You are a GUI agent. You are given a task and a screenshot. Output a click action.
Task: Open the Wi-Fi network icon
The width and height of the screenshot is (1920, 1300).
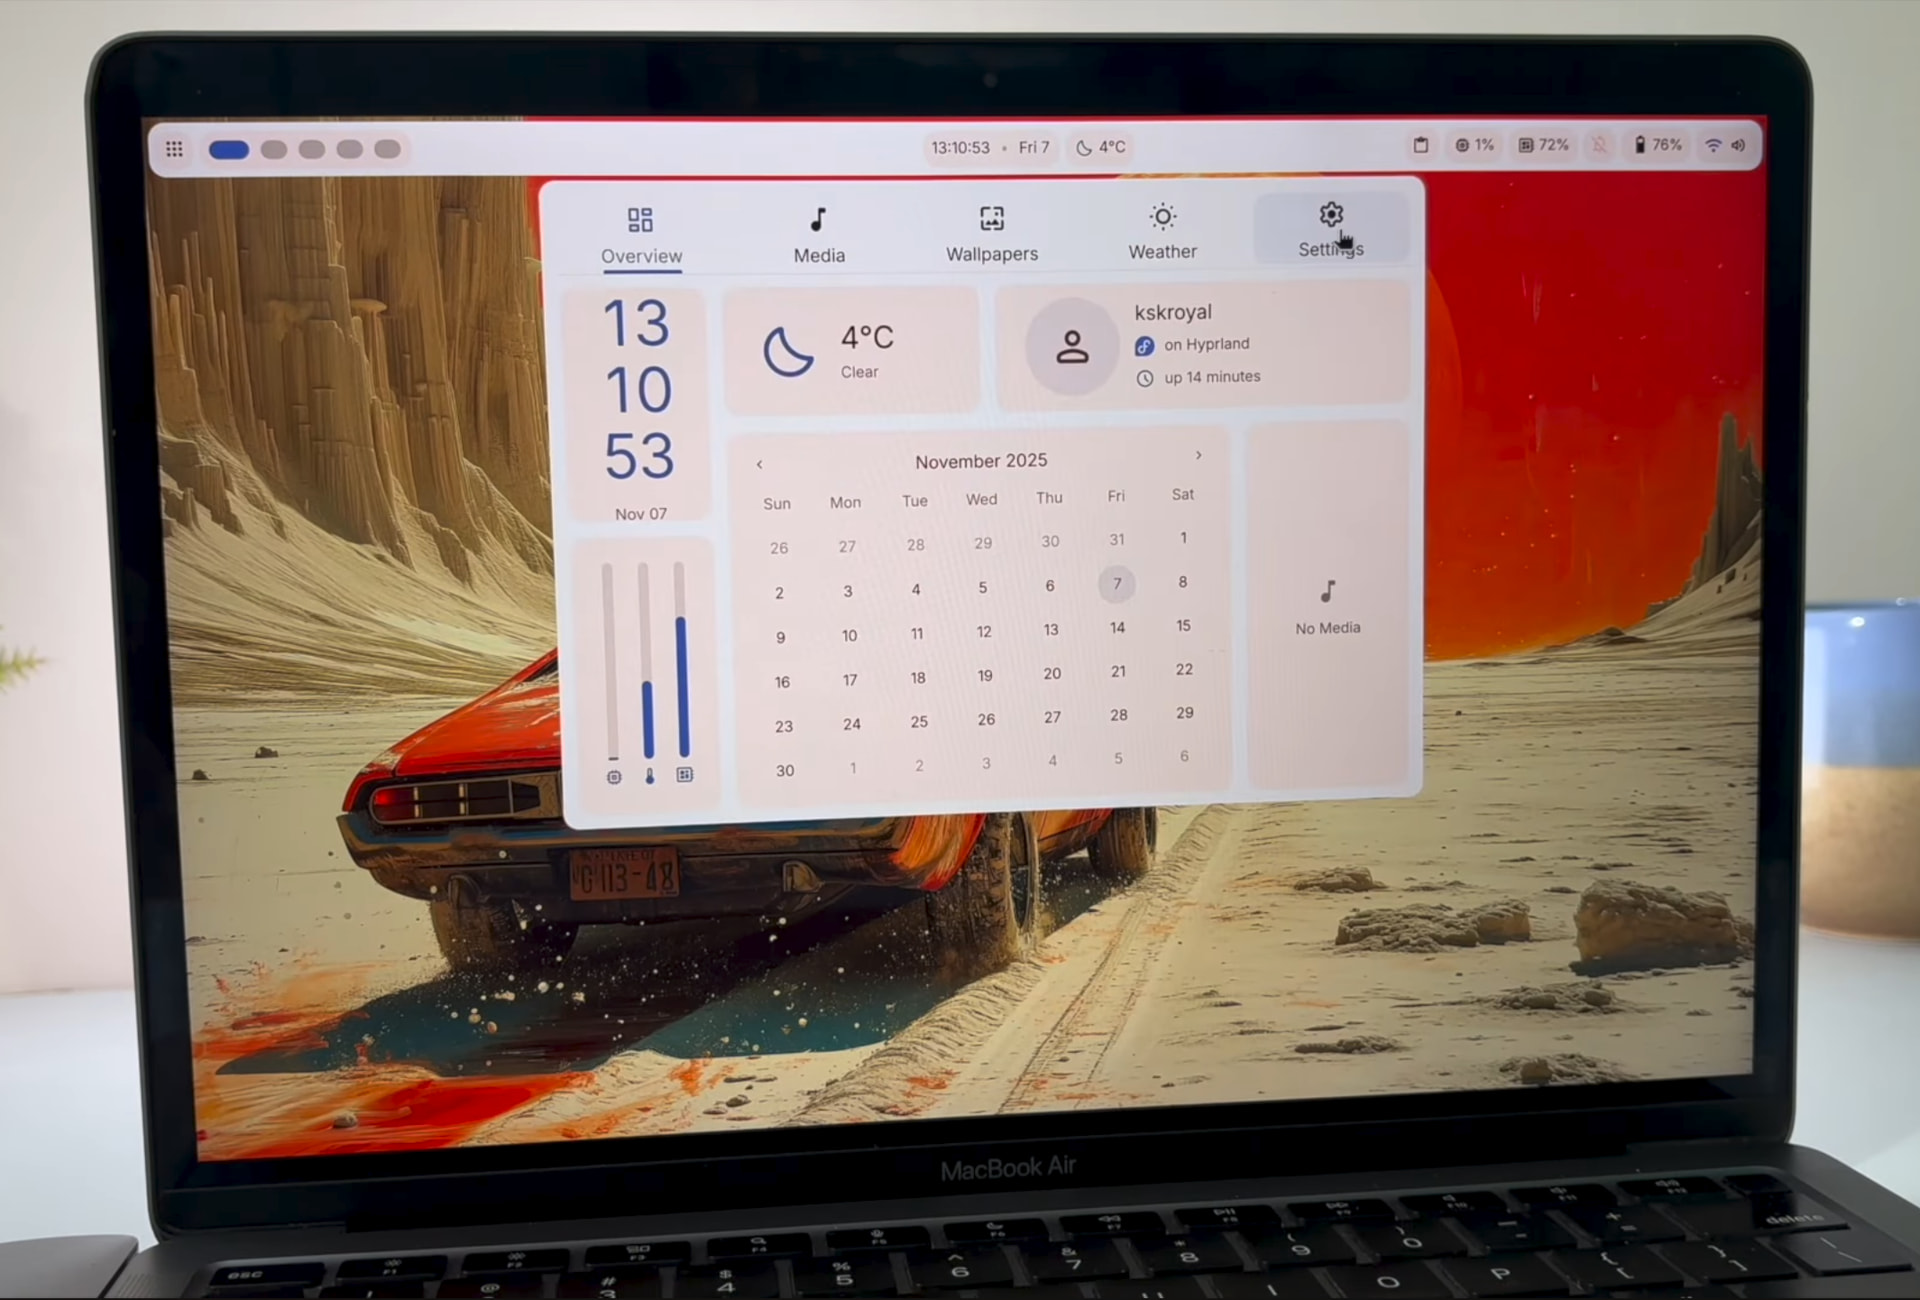point(1713,145)
